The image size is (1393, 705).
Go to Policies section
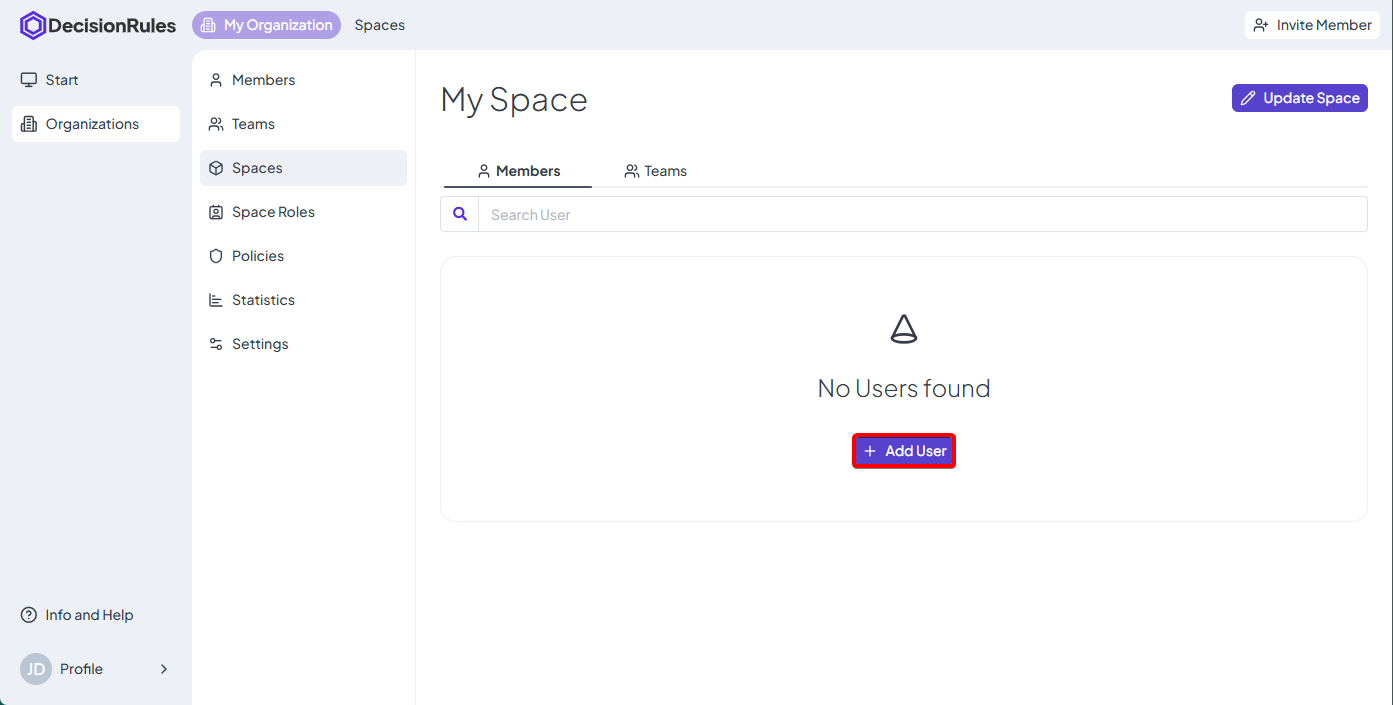pos(257,256)
